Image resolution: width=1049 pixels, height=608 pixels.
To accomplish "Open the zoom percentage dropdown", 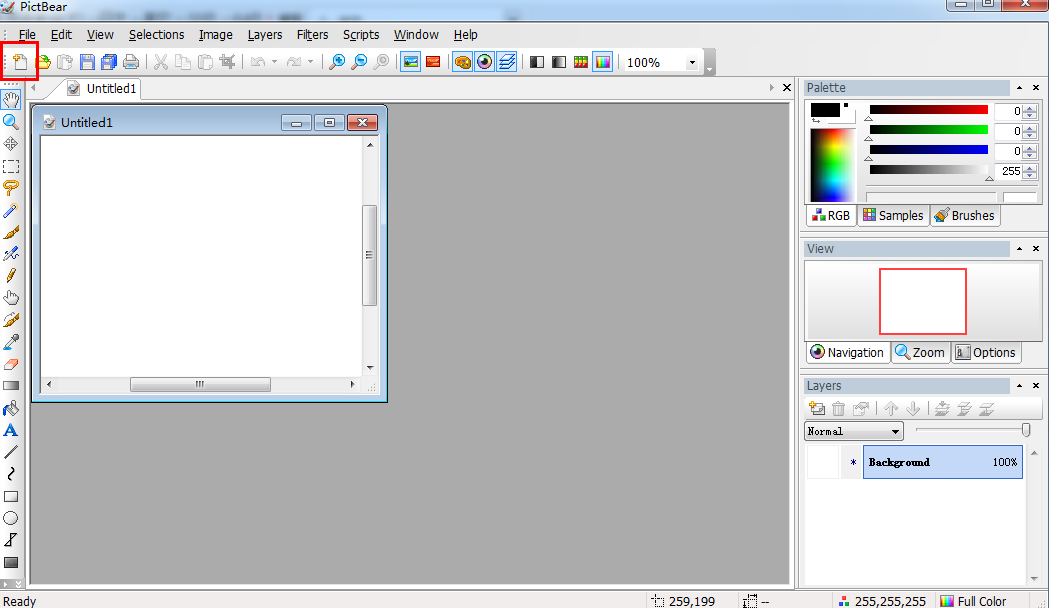I will (692, 62).
